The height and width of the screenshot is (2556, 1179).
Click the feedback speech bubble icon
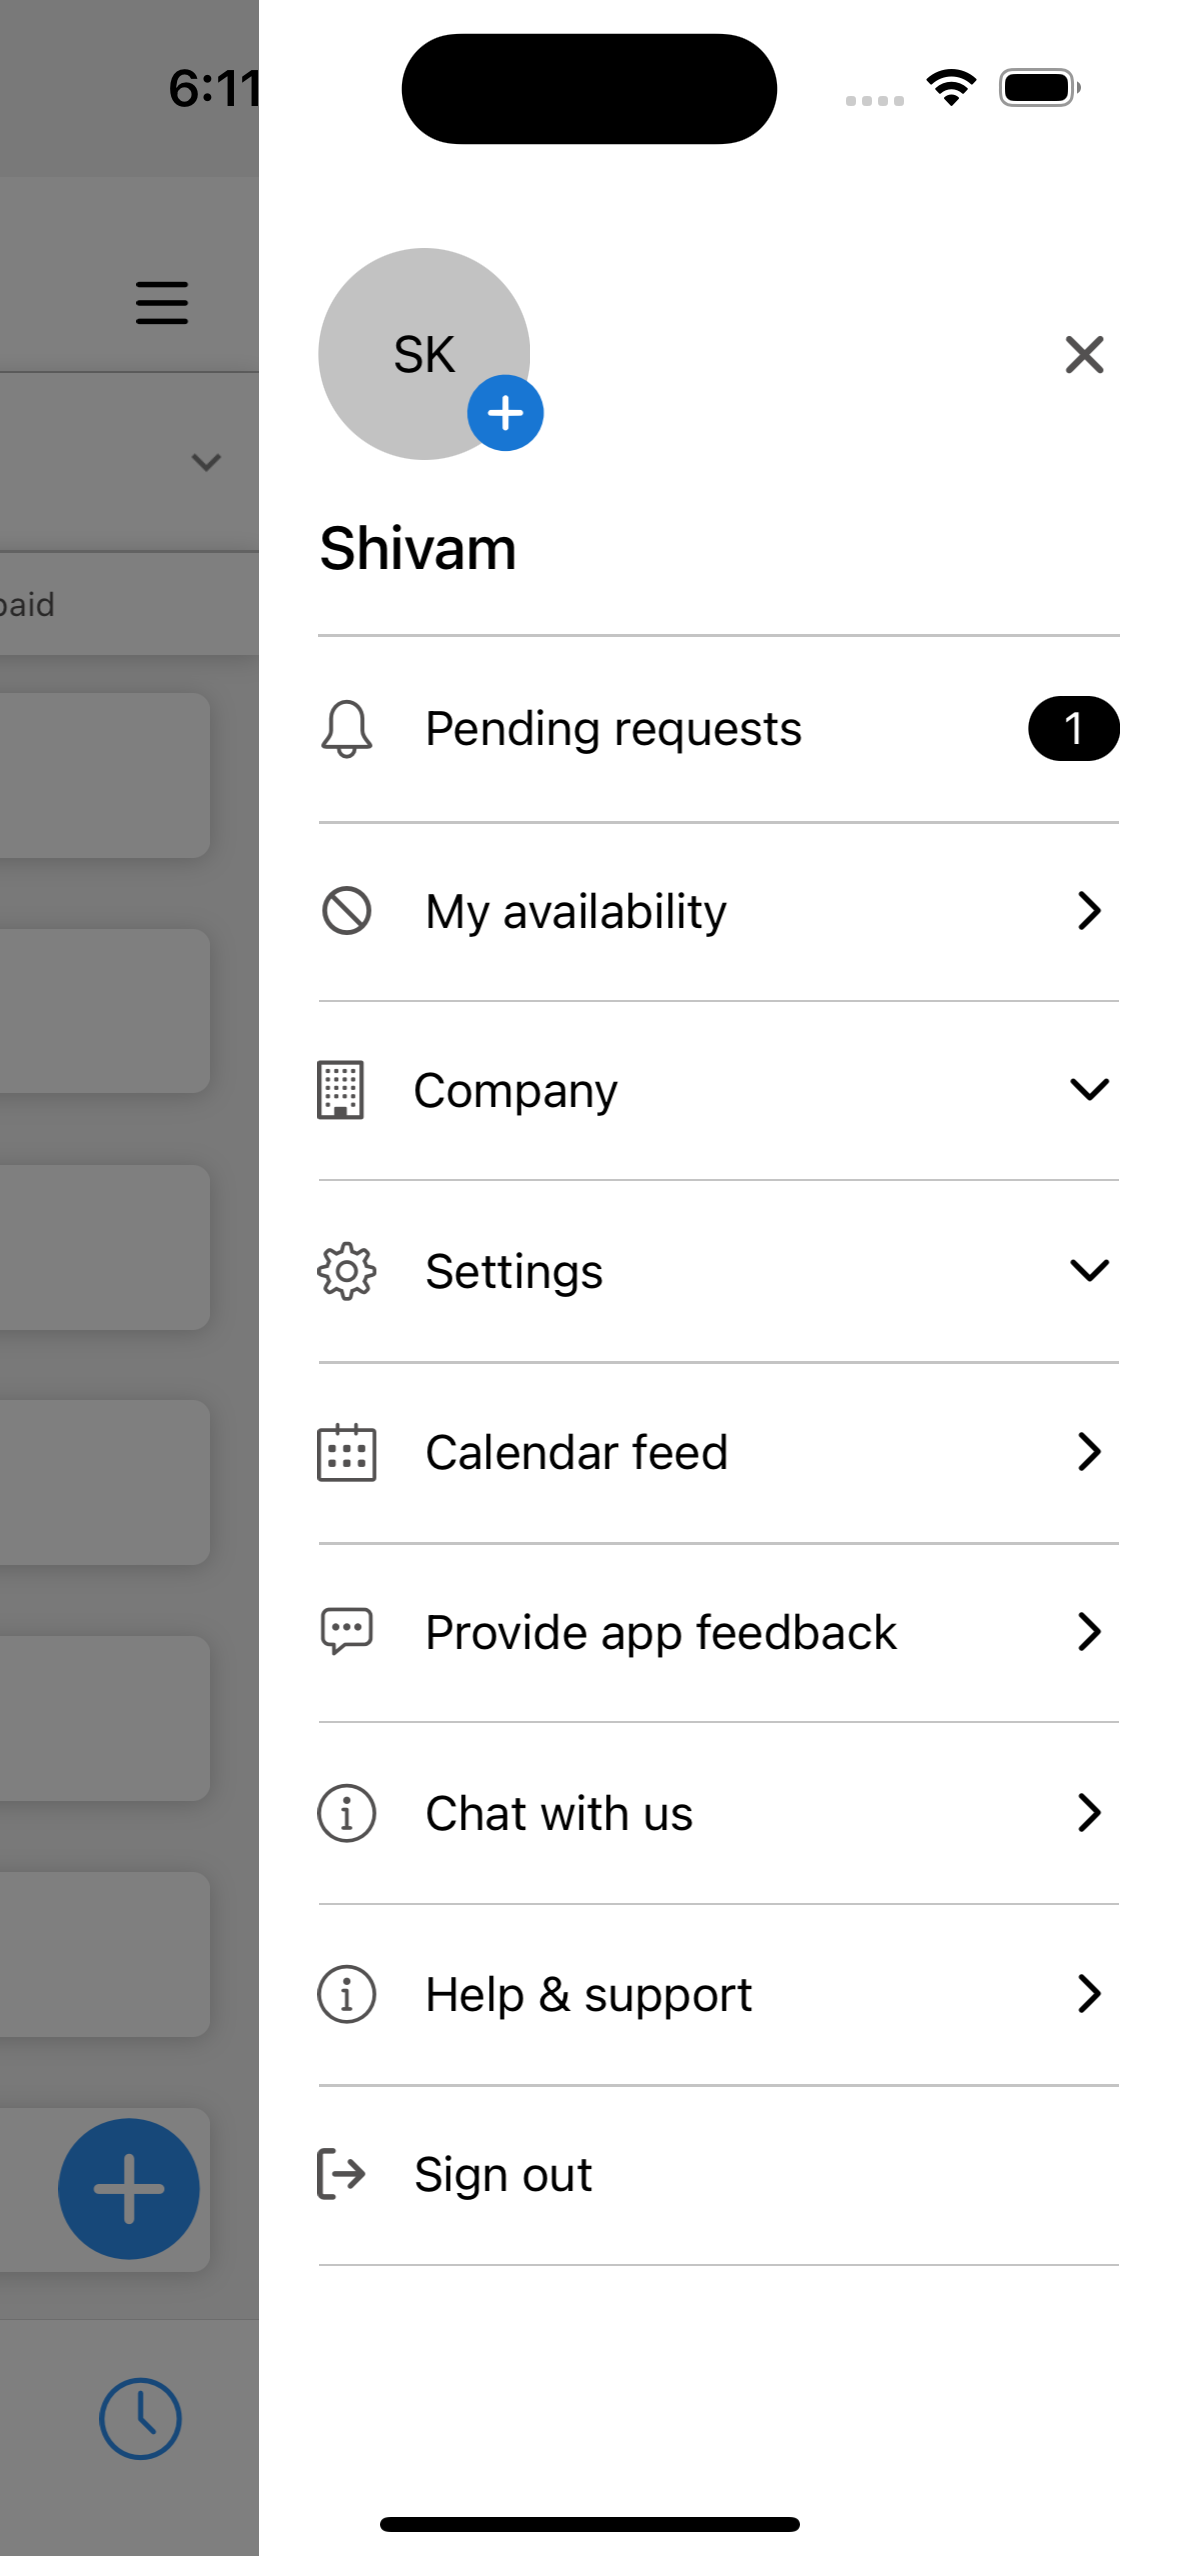click(x=346, y=1632)
